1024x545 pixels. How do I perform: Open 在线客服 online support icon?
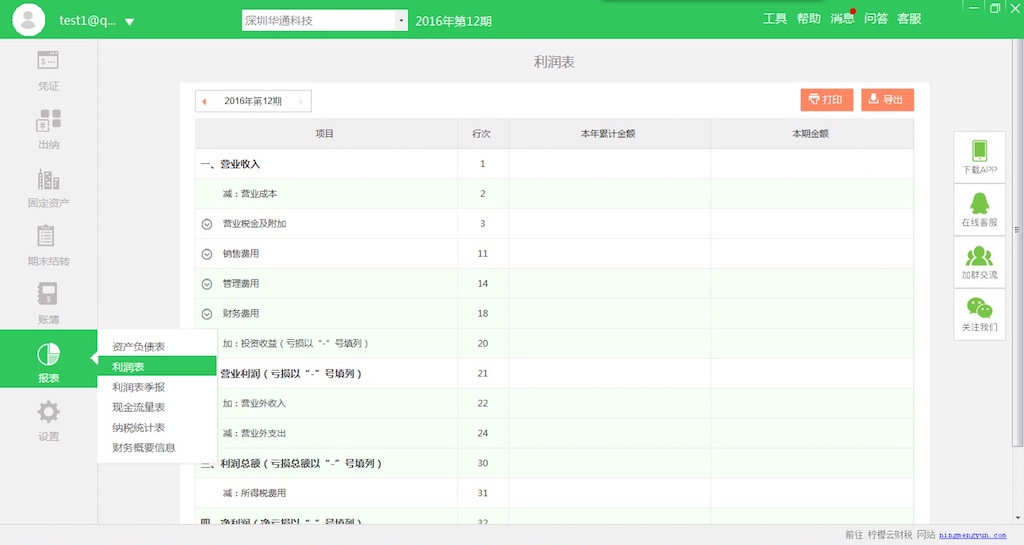point(979,204)
